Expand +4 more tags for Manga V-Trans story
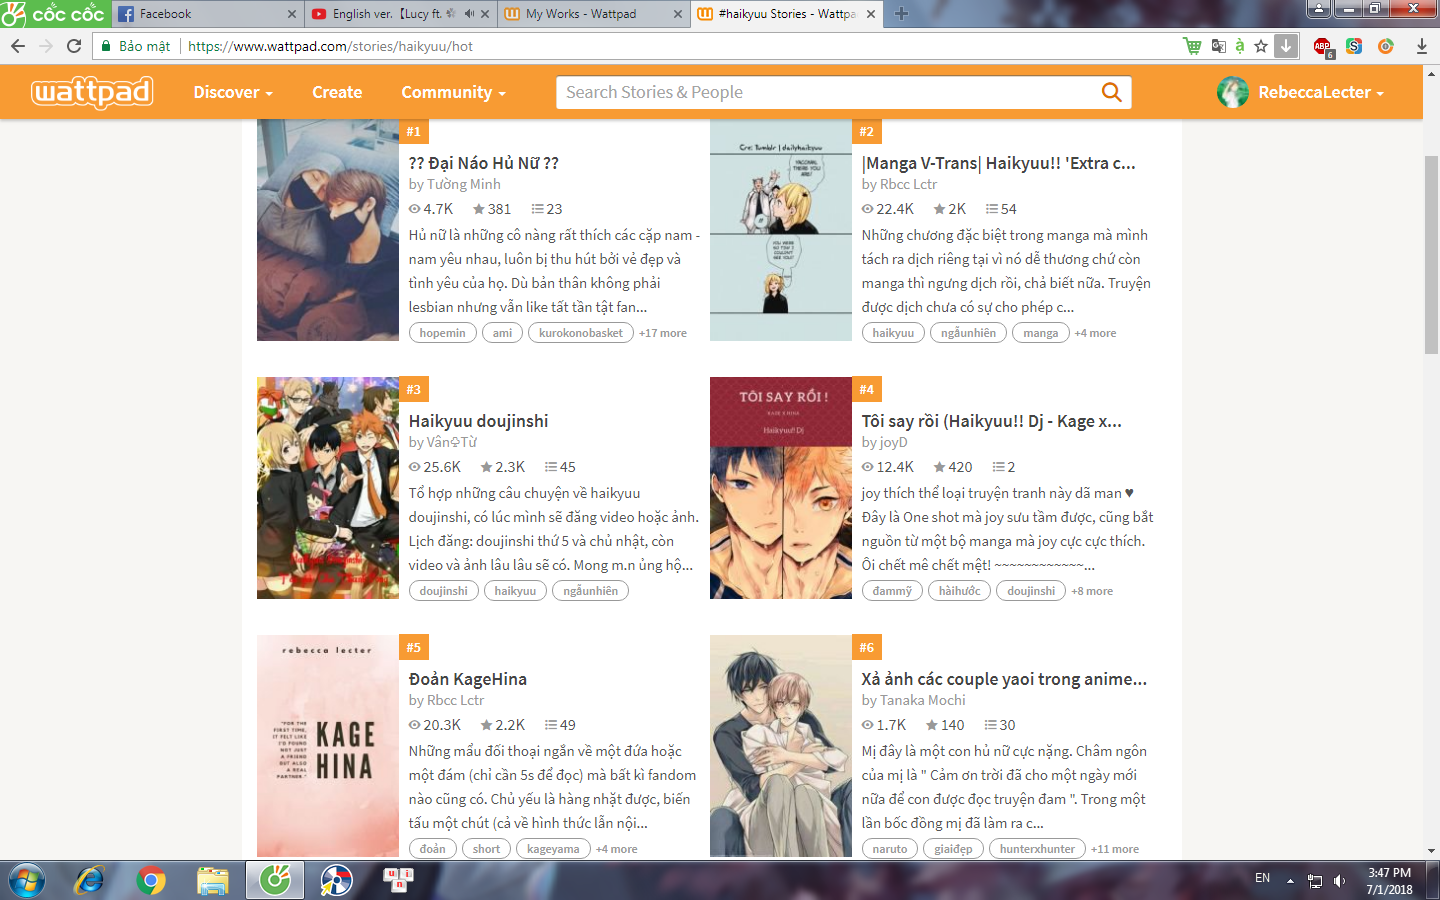This screenshot has height=900, width=1440. (1095, 333)
